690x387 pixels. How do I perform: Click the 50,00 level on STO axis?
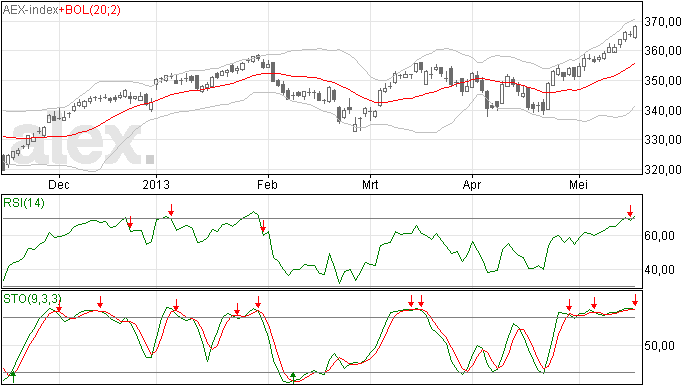659,346
